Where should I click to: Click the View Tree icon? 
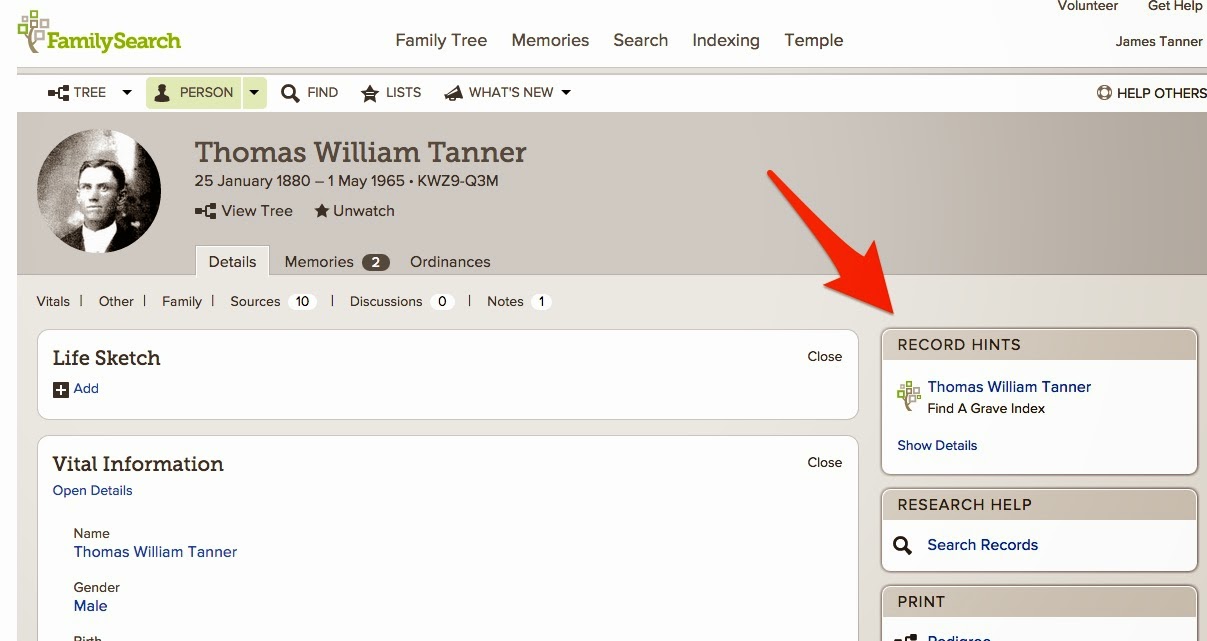point(205,211)
